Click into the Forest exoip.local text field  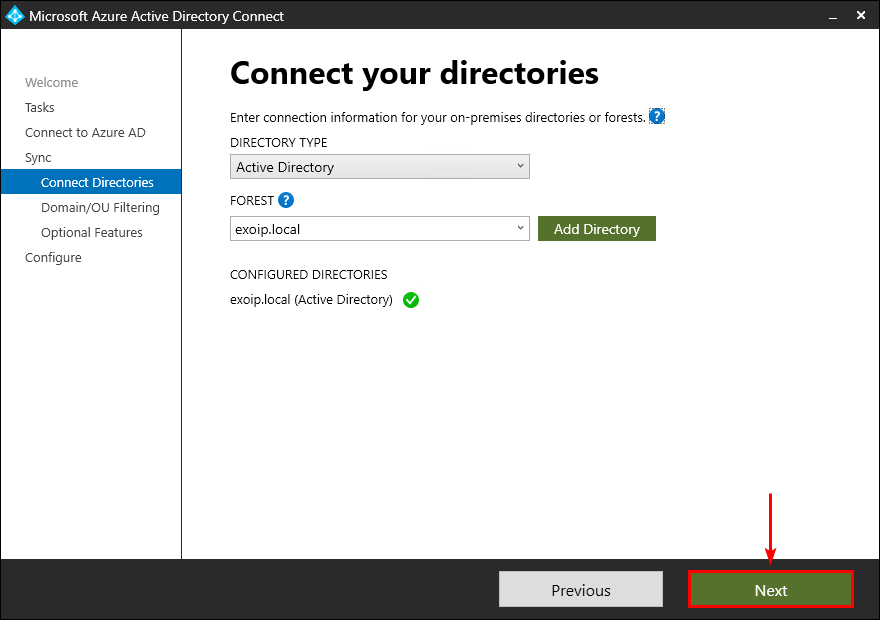370,229
